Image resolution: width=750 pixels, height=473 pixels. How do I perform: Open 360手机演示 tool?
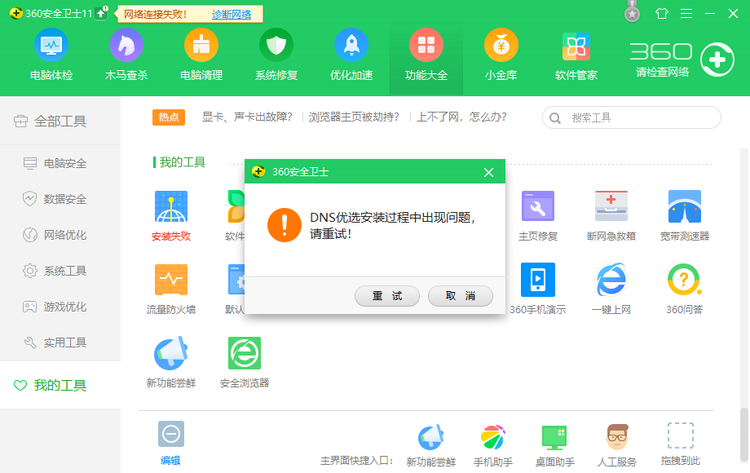click(538, 288)
